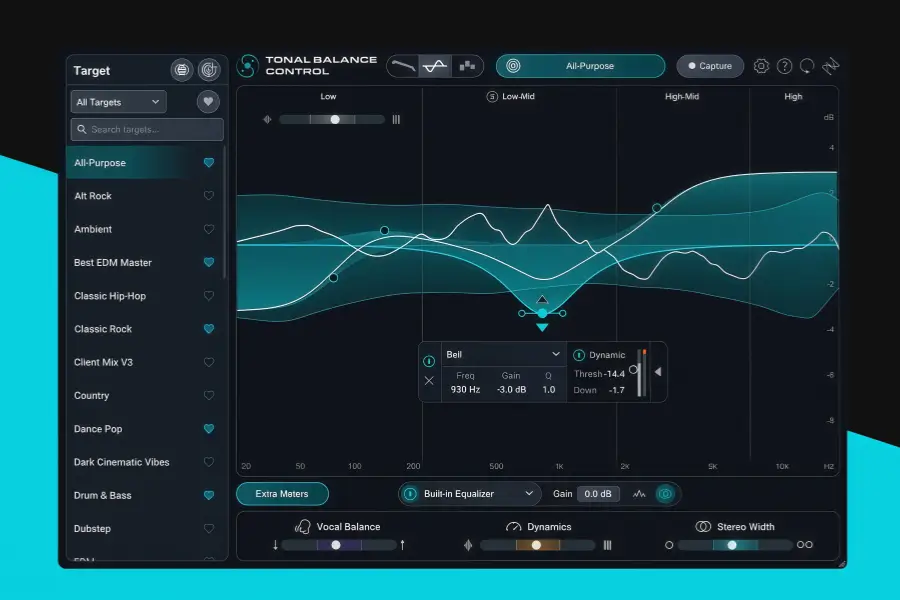Favorite the Ambient target with its heart
The width and height of the screenshot is (900, 600).
tap(210, 229)
